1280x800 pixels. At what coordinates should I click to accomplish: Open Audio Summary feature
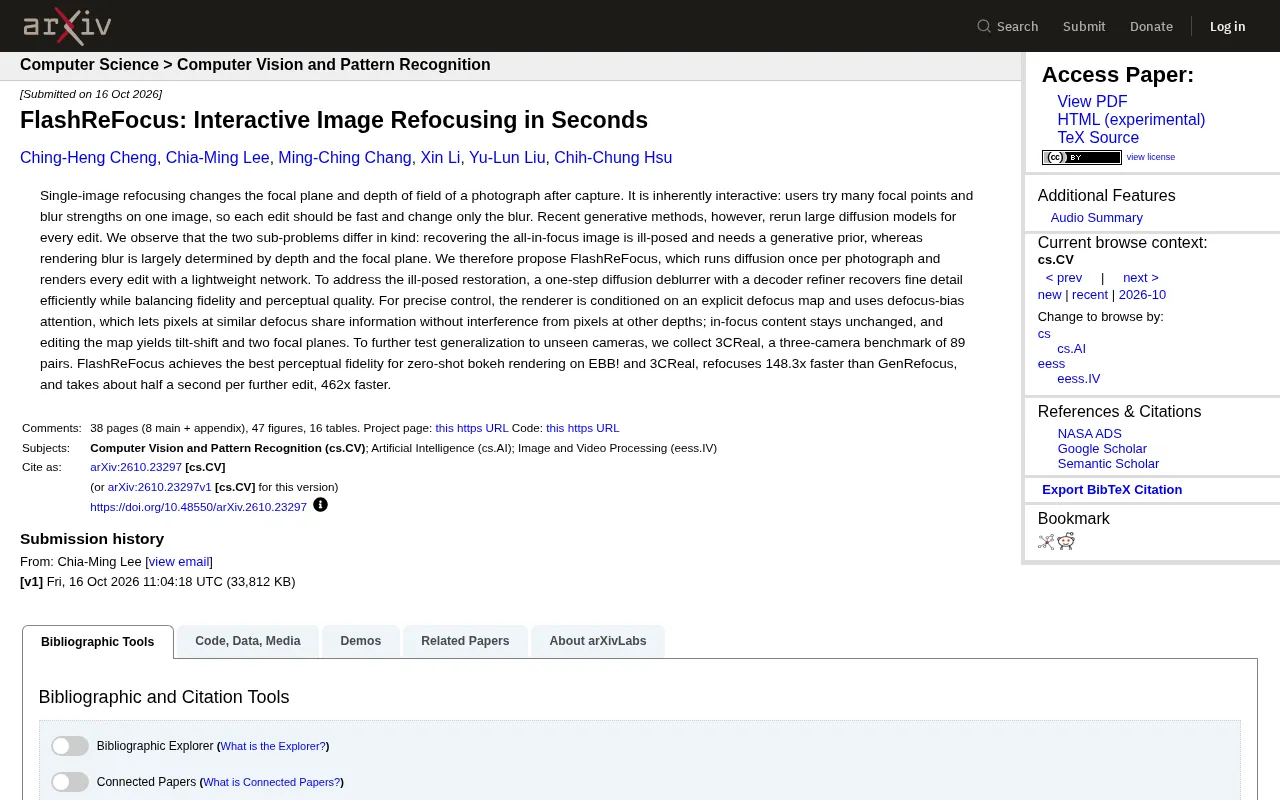pos(1096,218)
